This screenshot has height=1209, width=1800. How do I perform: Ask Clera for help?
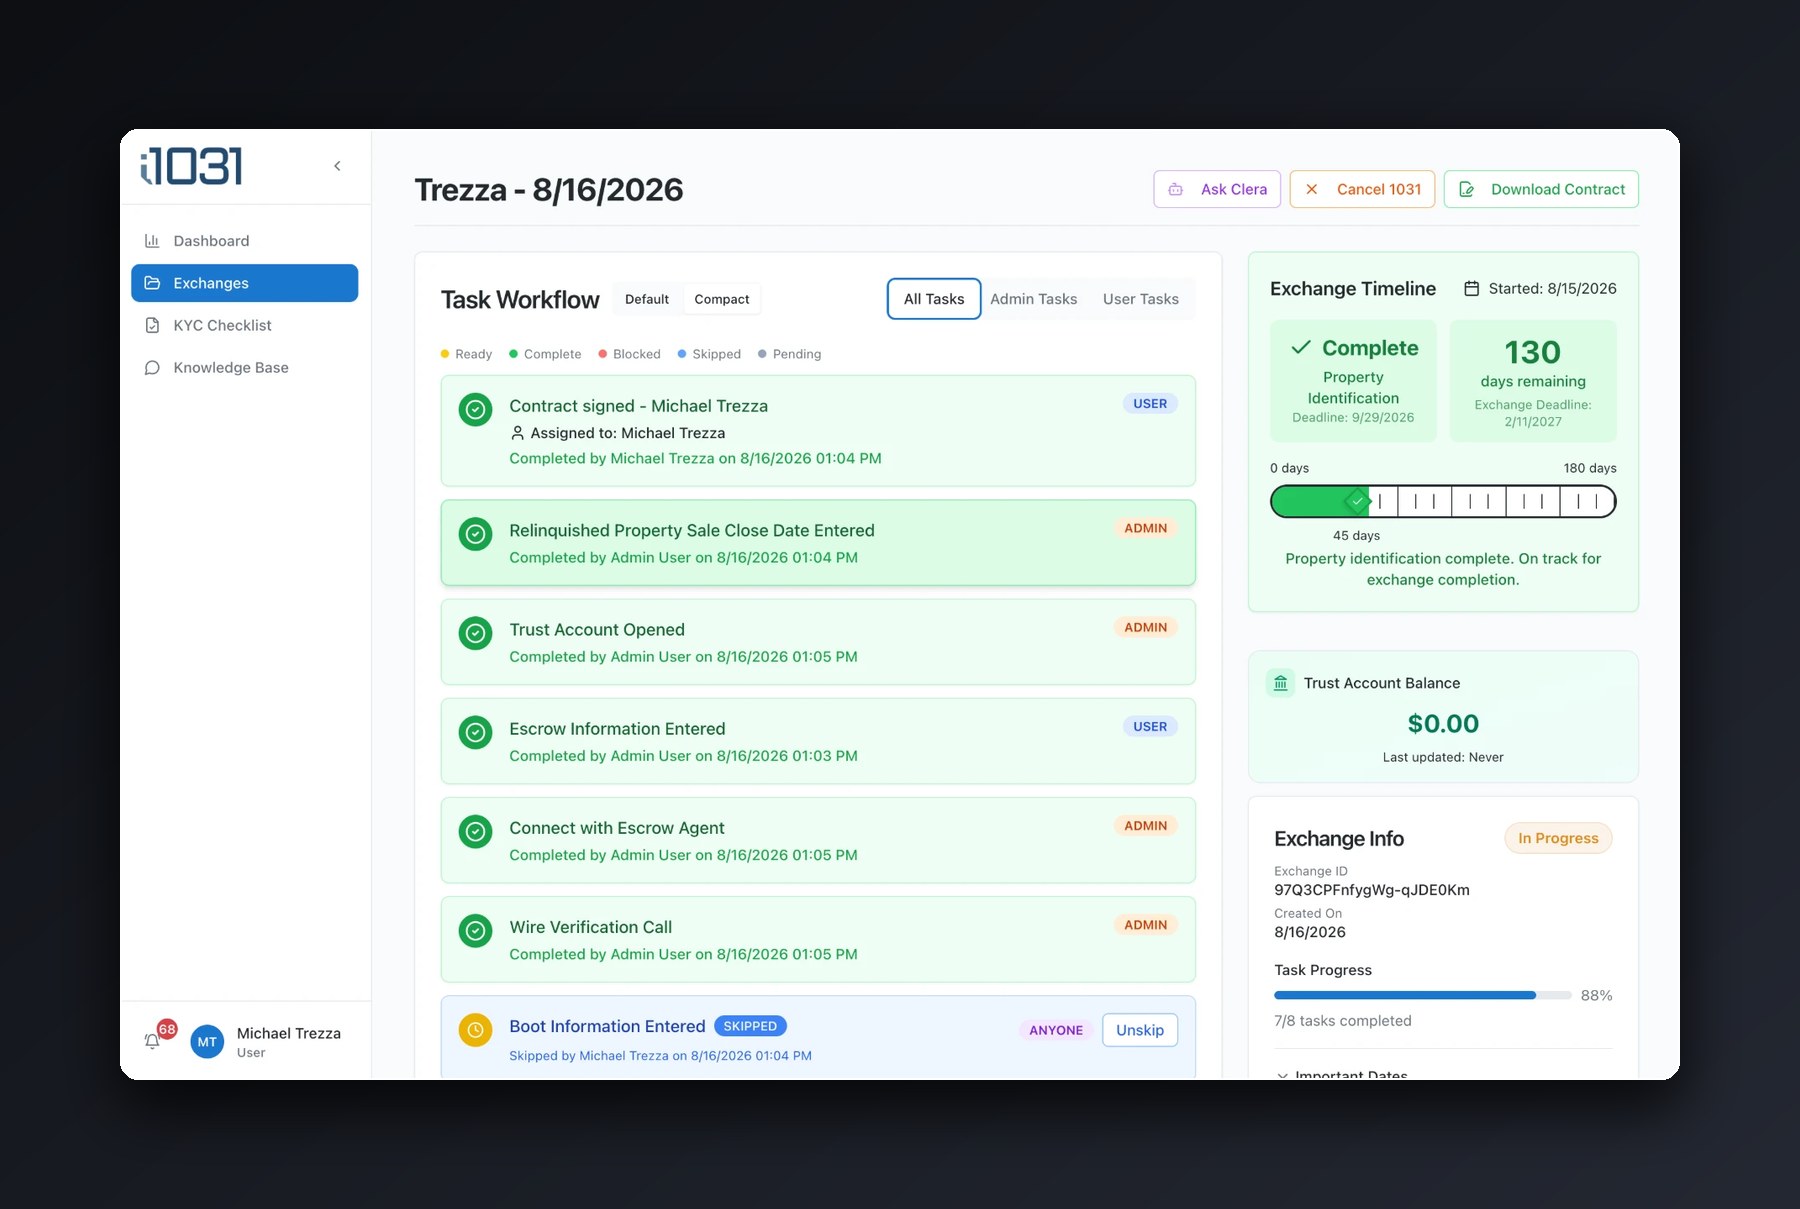[x=1217, y=189]
